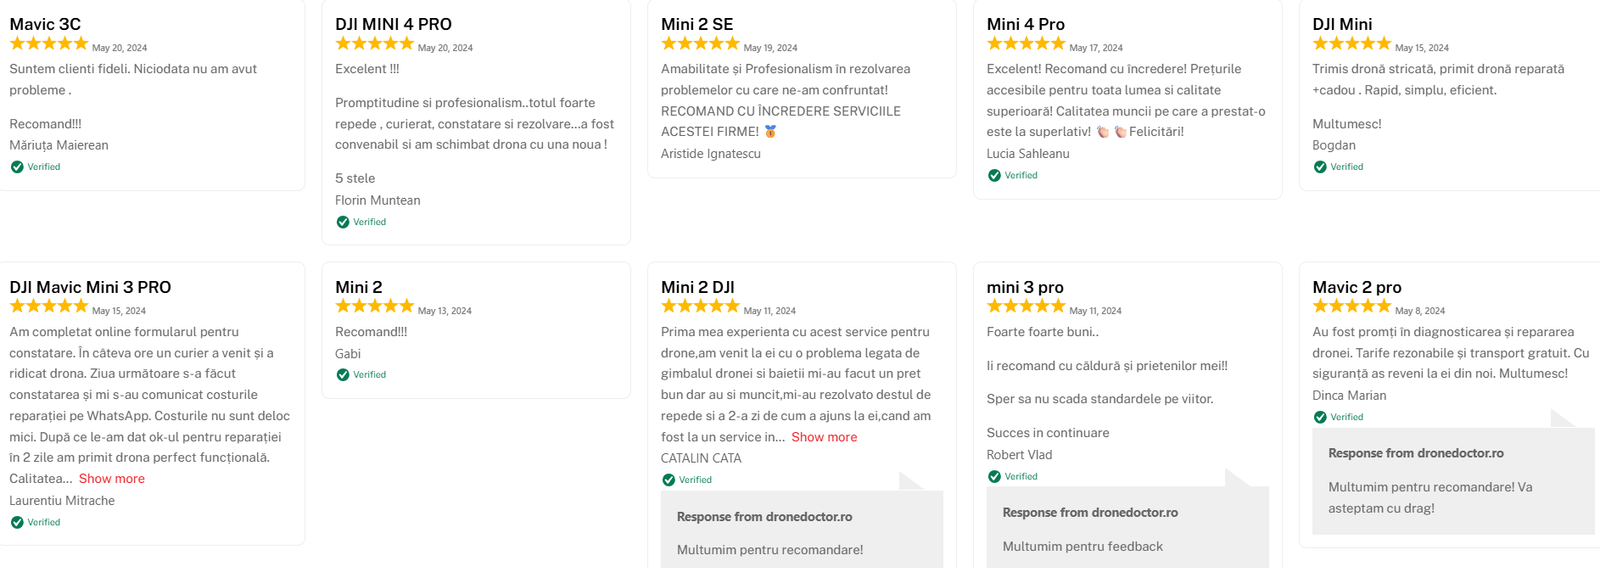Screen dimensions: 1600x568
Task: Expand Laurentiu Mitrache's review with Show more
Action: 112,479
